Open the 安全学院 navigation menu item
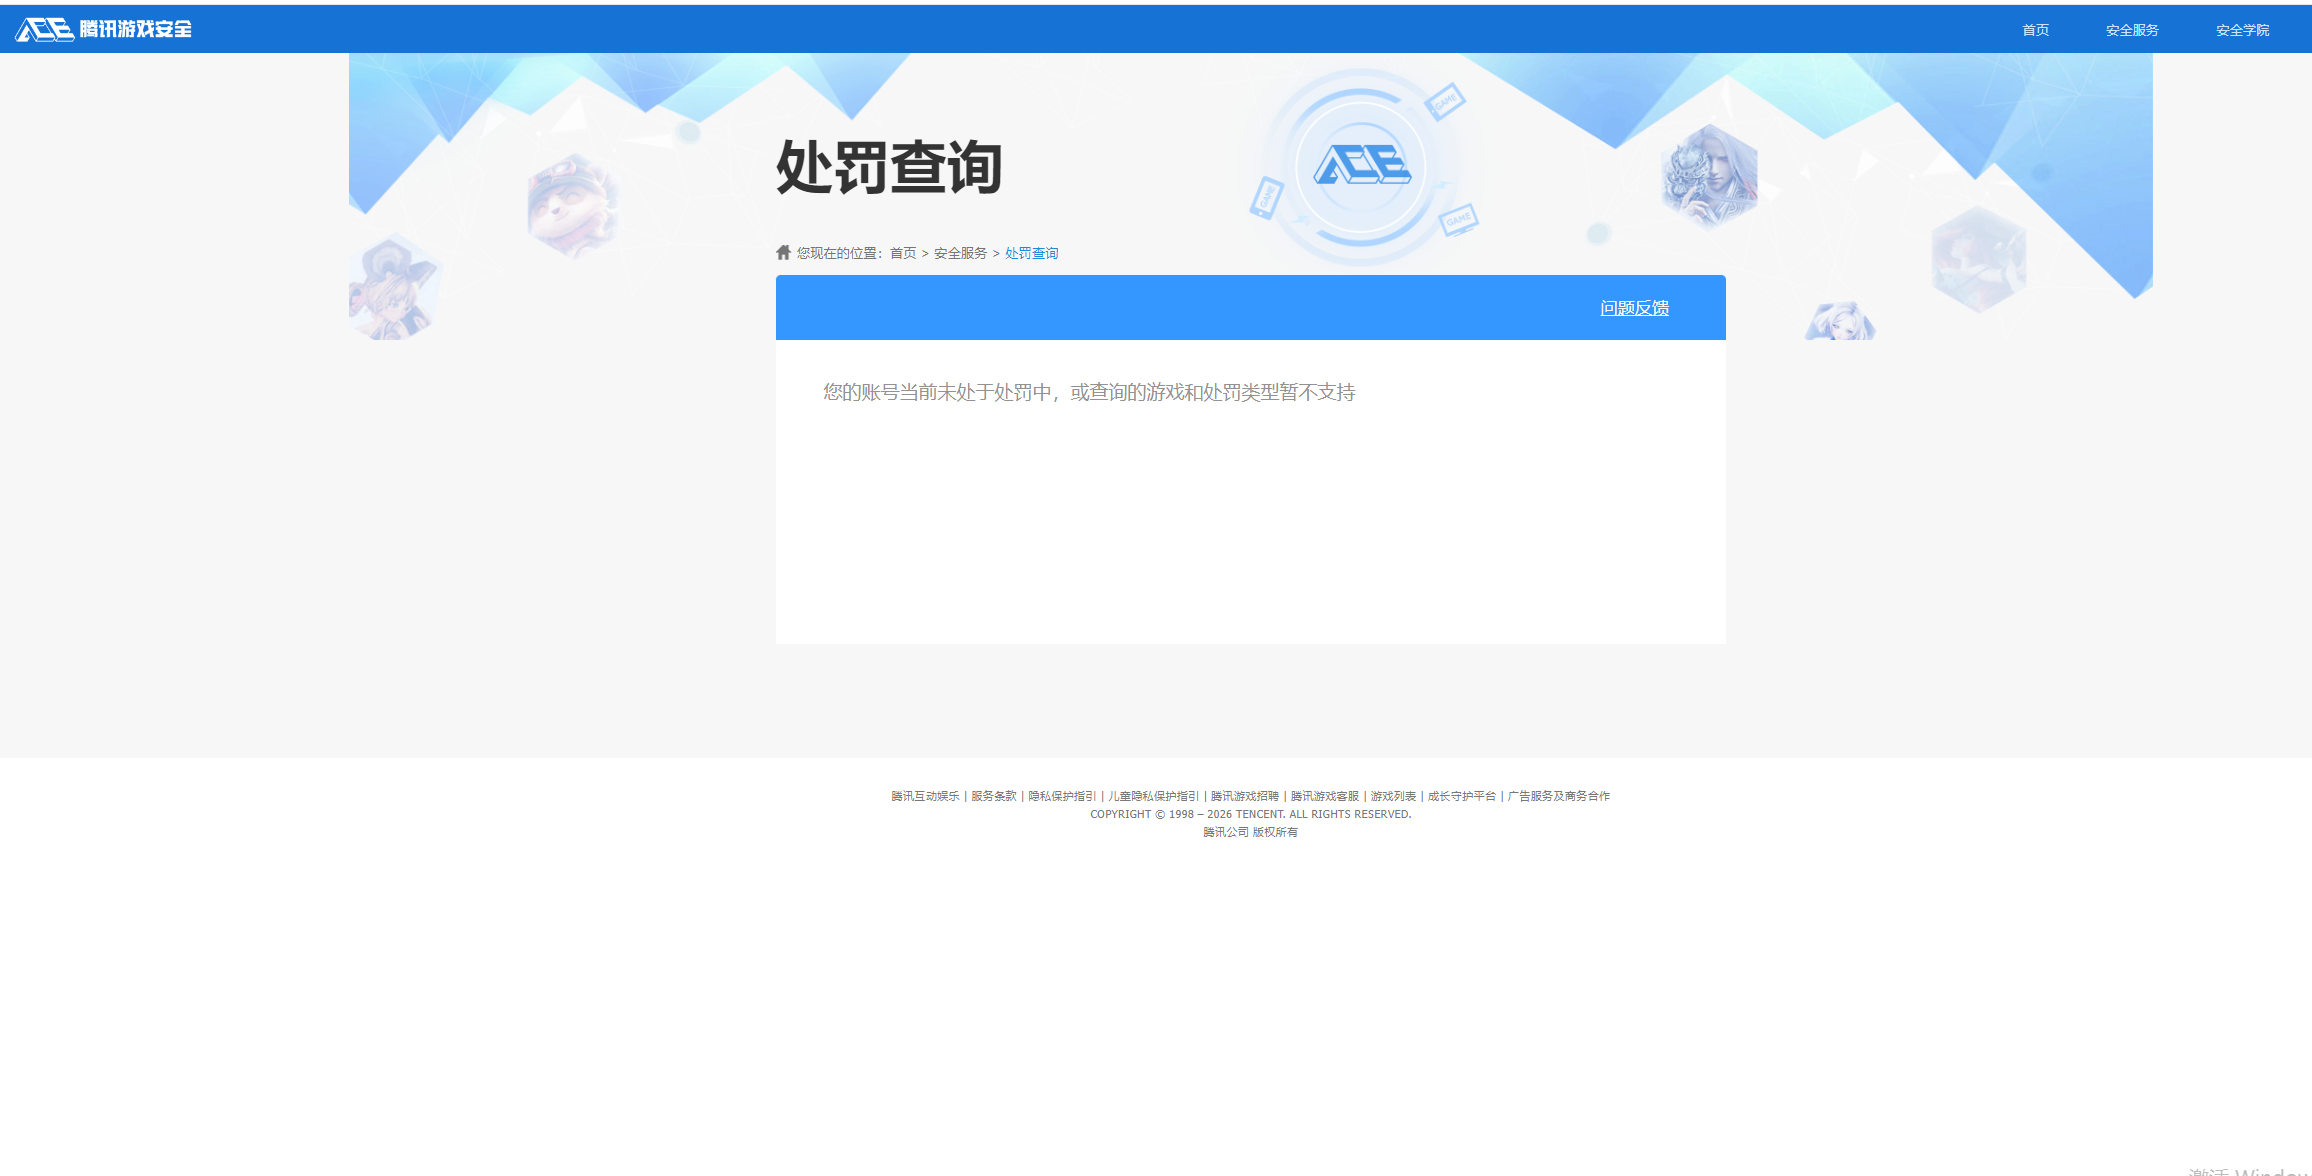The height and width of the screenshot is (1176, 2312). tap(2241, 29)
